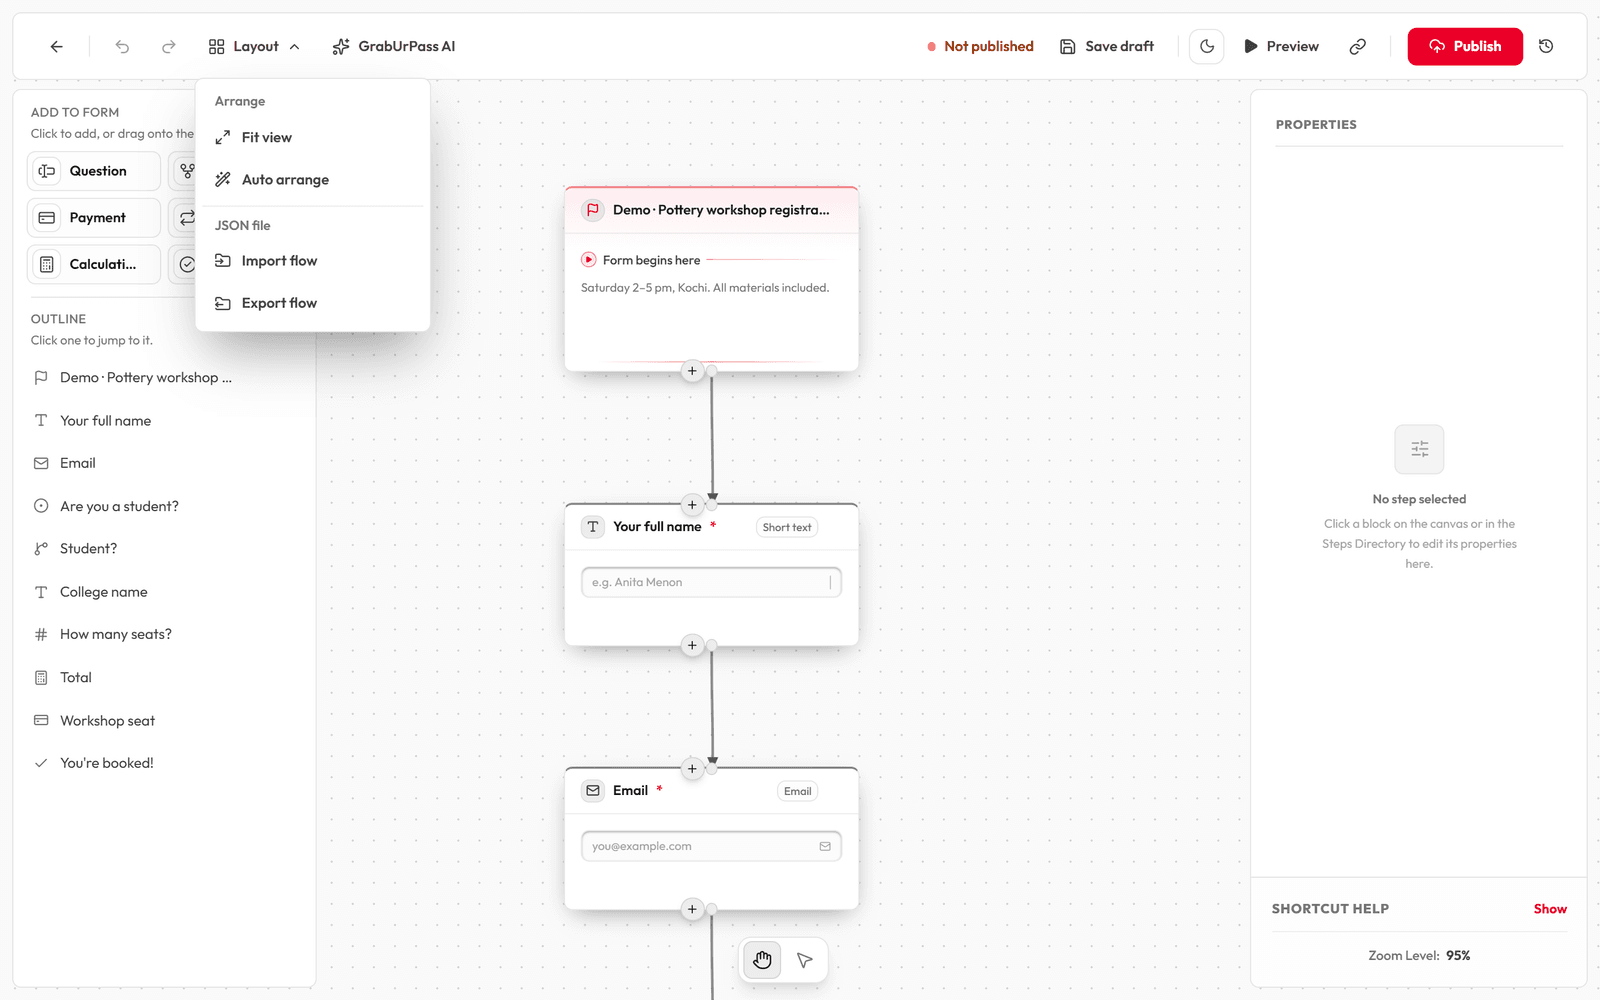Click plus button below Your full name card
Image resolution: width=1600 pixels, height=1000 pixels.
coord(692,645)
